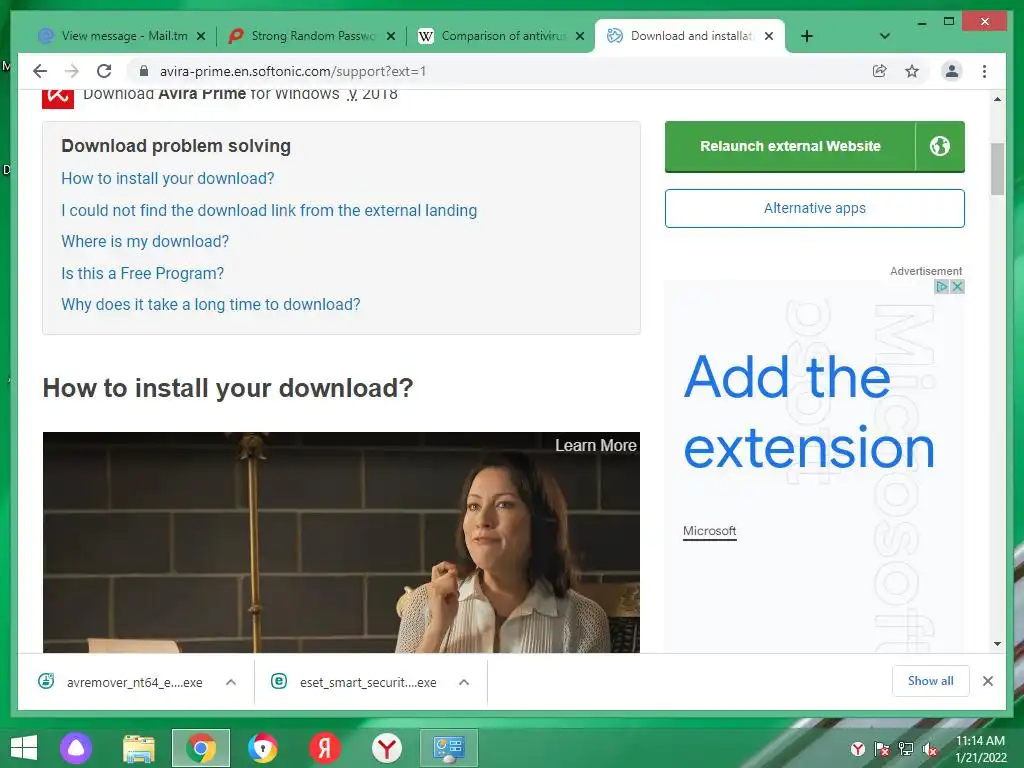
Task: Open could not find download link help
Action: 269,210
